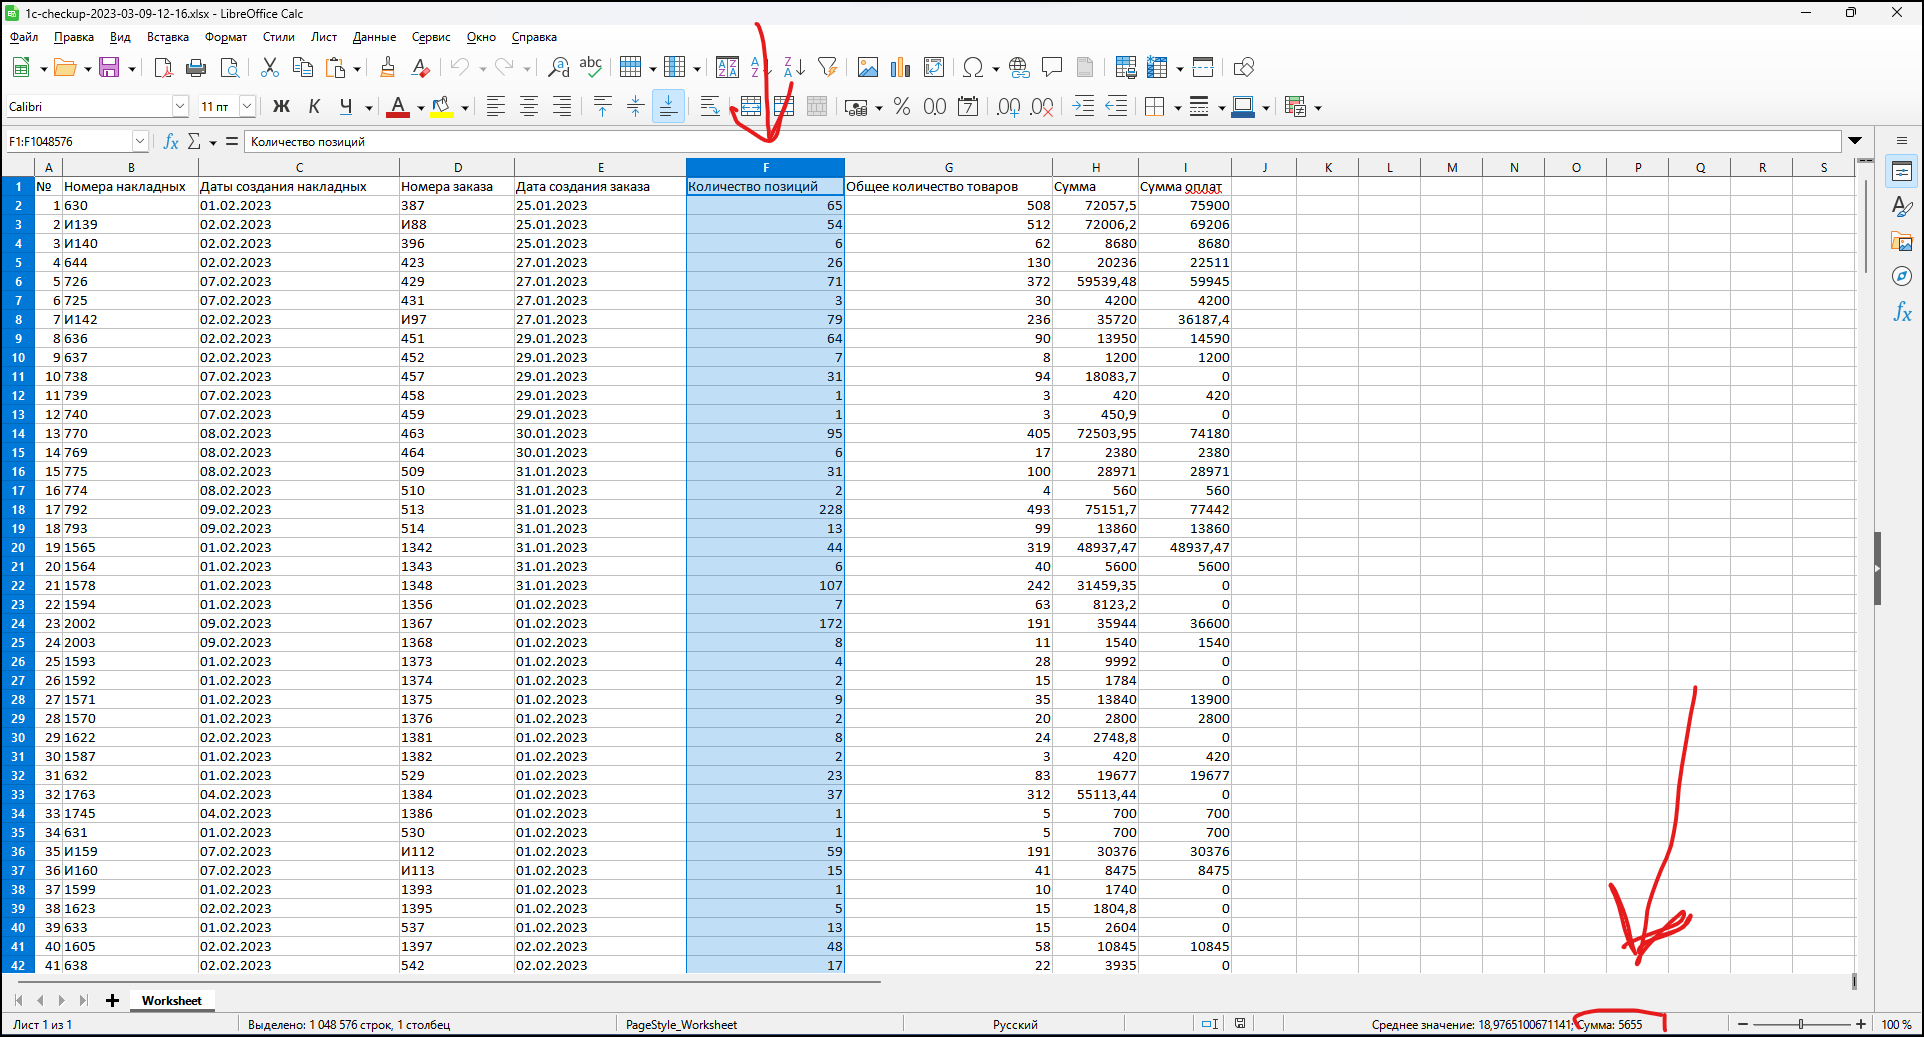Open the Sort dialog (AZ/ZA icon)
1924x1037 pixels.
(727, 68)
